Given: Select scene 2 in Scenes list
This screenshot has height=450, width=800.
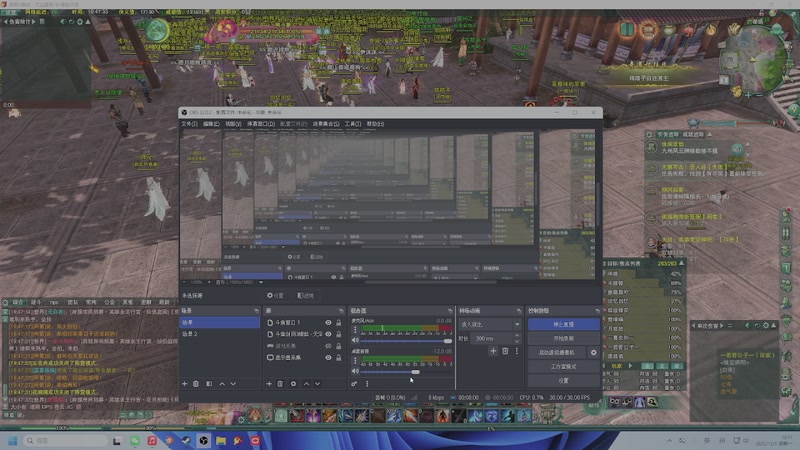Looking at the screenshot, I should tap(220, 334).
